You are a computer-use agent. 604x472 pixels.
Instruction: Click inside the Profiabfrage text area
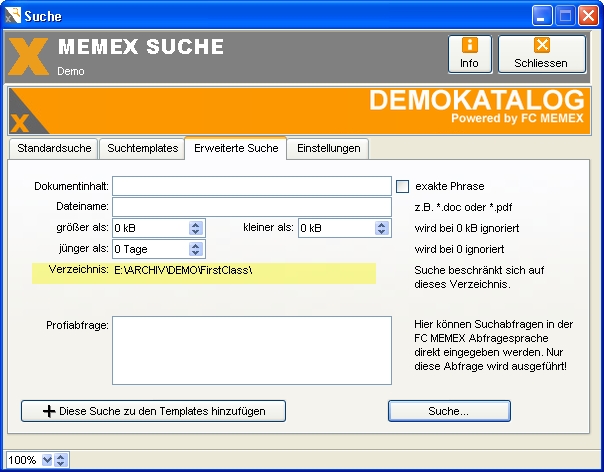point(251,350)
